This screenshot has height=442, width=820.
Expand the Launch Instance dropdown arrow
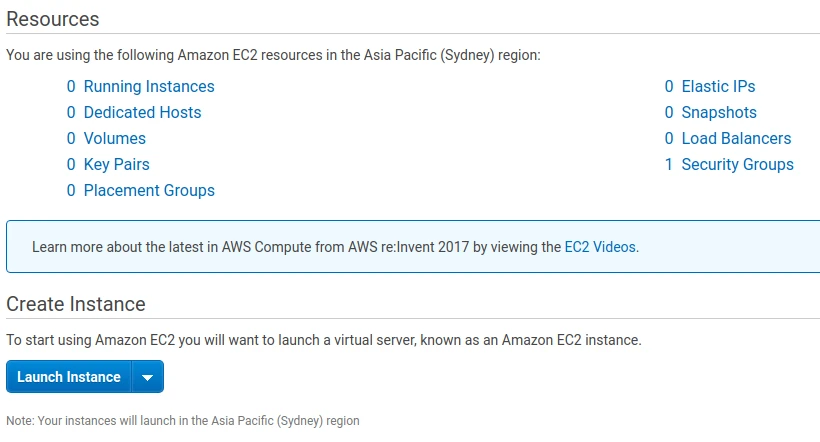click(x=148, y=377)
